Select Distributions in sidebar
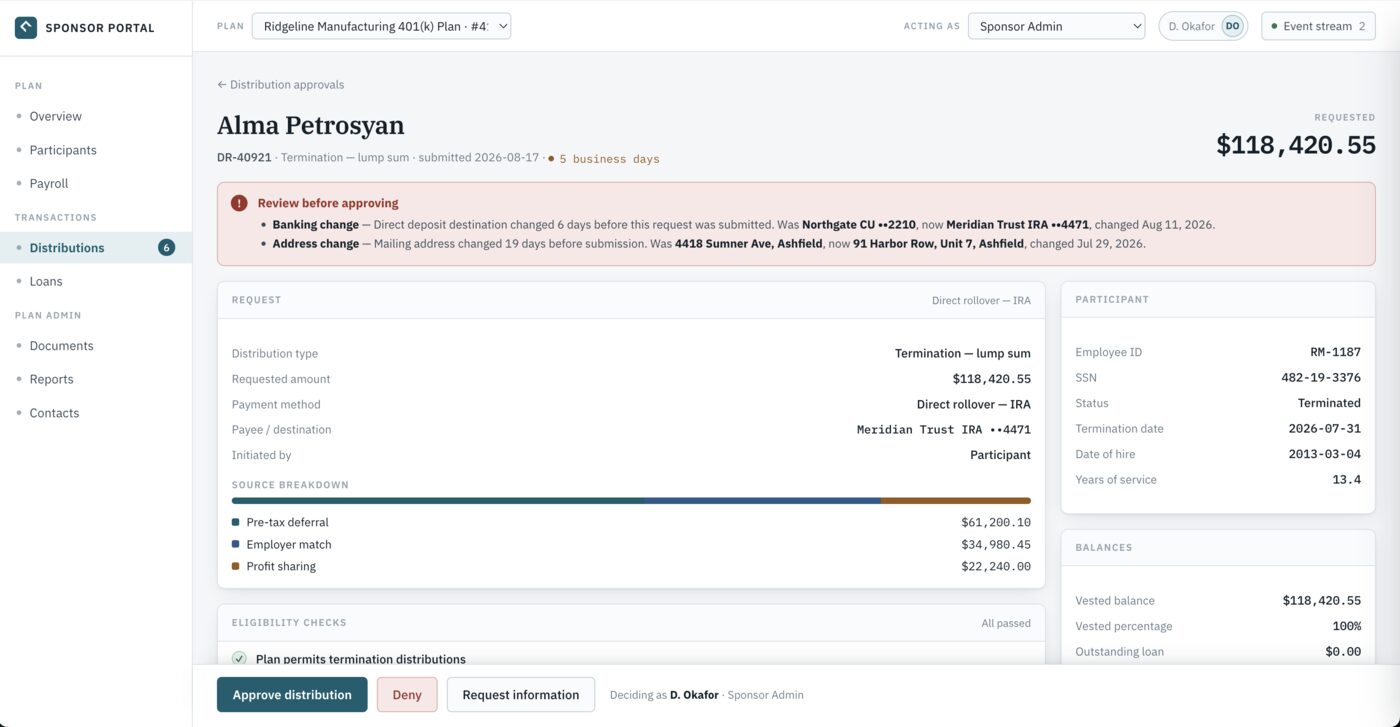The height and width of the screenshot is (727, 1400). (x=96, y=247)
